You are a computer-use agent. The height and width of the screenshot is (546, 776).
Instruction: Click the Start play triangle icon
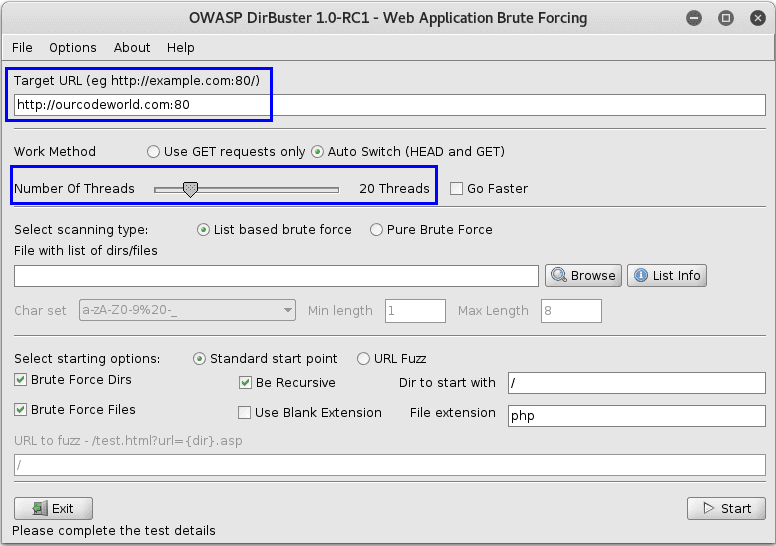(707, 508)
